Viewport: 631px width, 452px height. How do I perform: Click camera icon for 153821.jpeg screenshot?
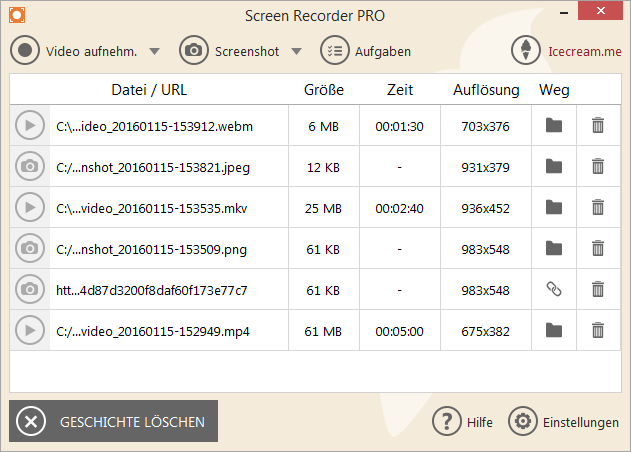tap(30, 166)
